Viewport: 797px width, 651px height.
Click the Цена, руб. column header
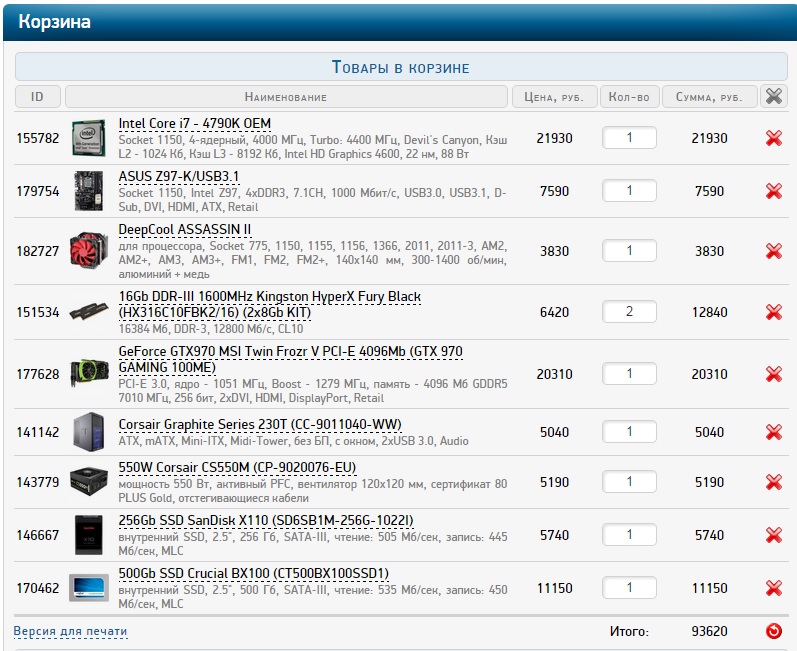click(554, 97)
